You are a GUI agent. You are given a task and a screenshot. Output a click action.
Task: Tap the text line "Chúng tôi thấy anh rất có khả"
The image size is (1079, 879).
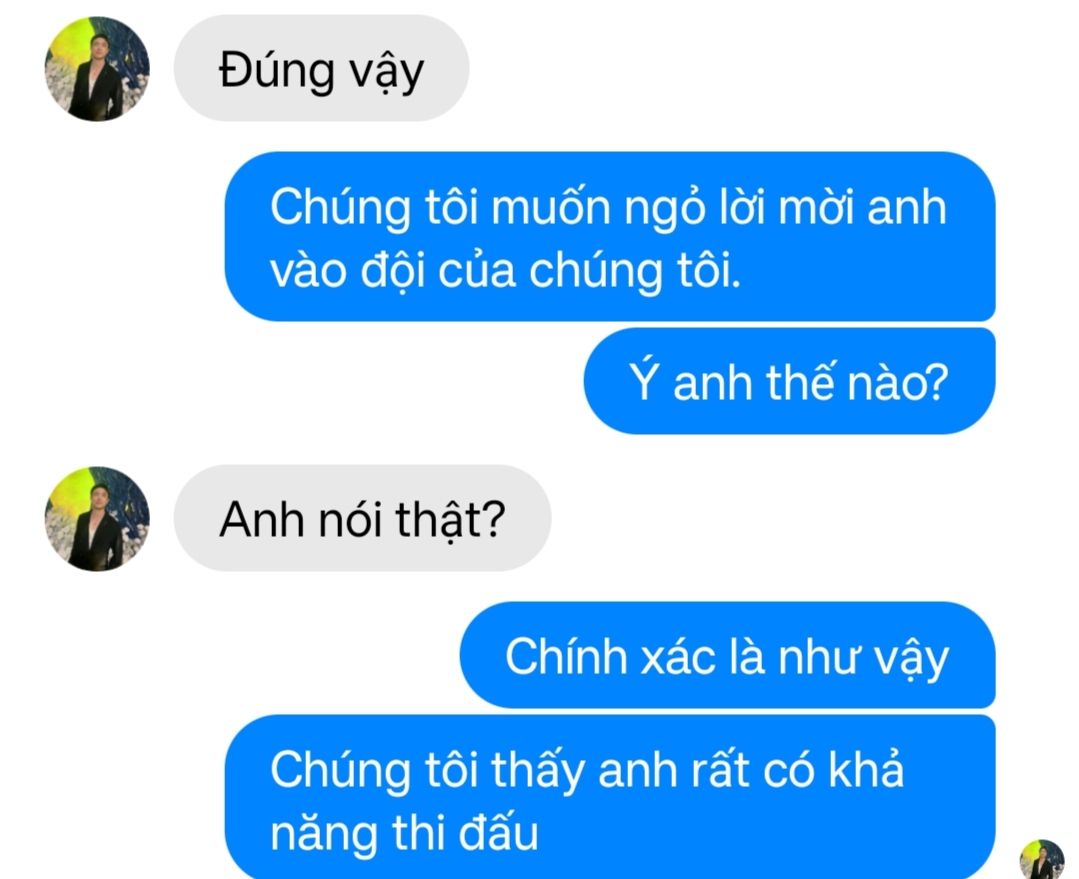(587, 770)
